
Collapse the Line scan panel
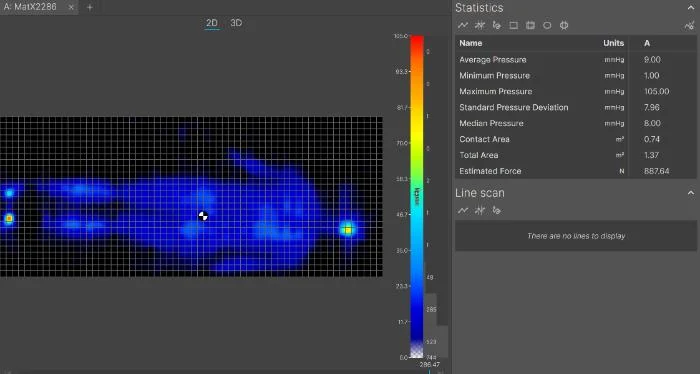click(x=691, y=193)
